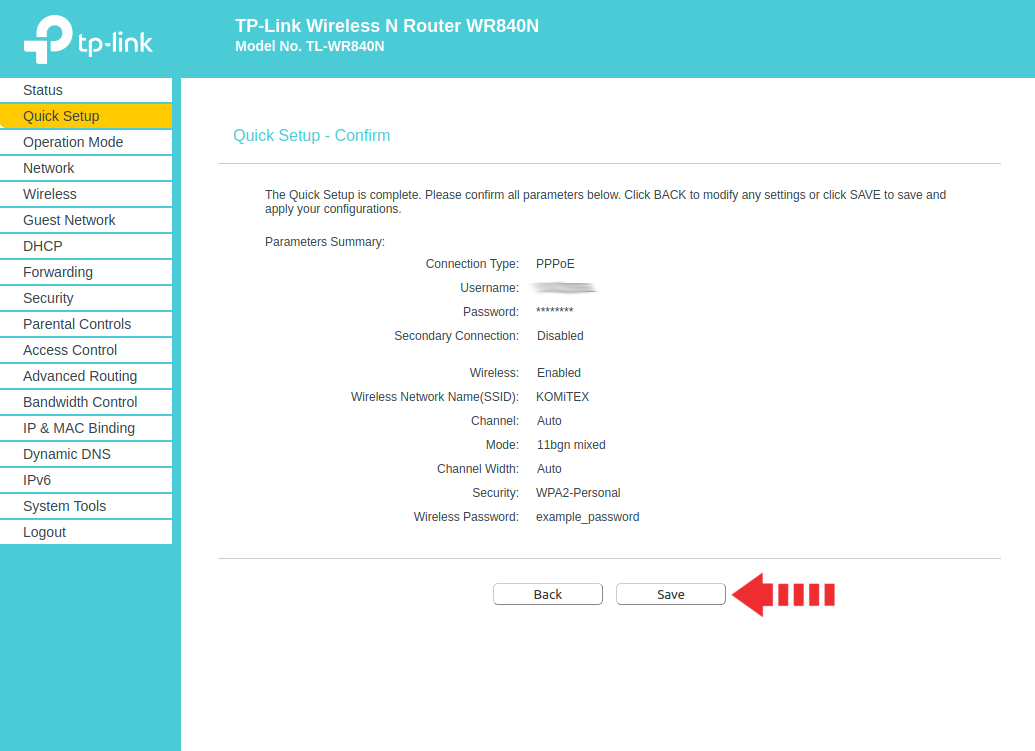Viewport: 1035px width, 751px height.
Task: Click the KOMiTEX SSID value
Action: point(562,397)
